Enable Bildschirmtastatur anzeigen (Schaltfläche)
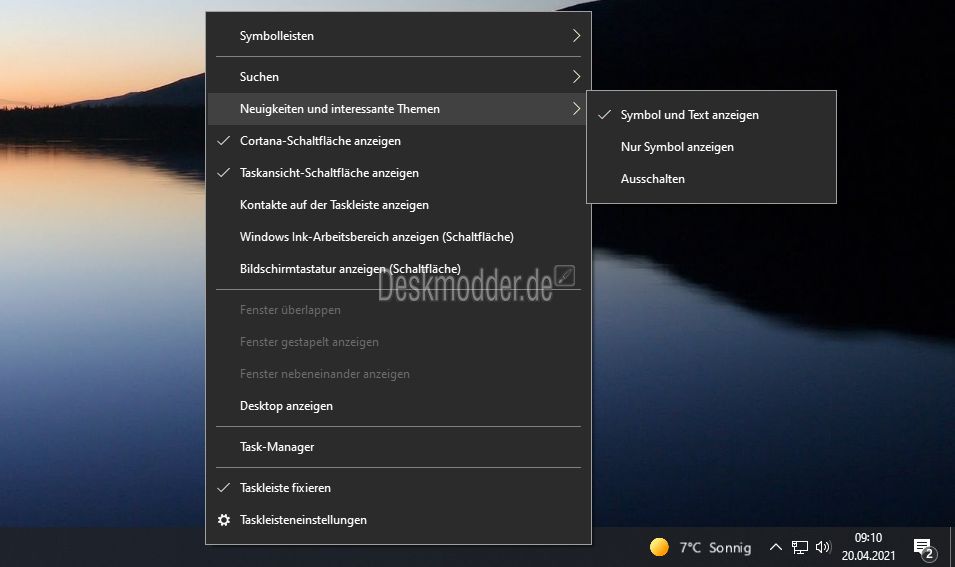The height and width of the screenshot is (567, 955). coord(398,269)
